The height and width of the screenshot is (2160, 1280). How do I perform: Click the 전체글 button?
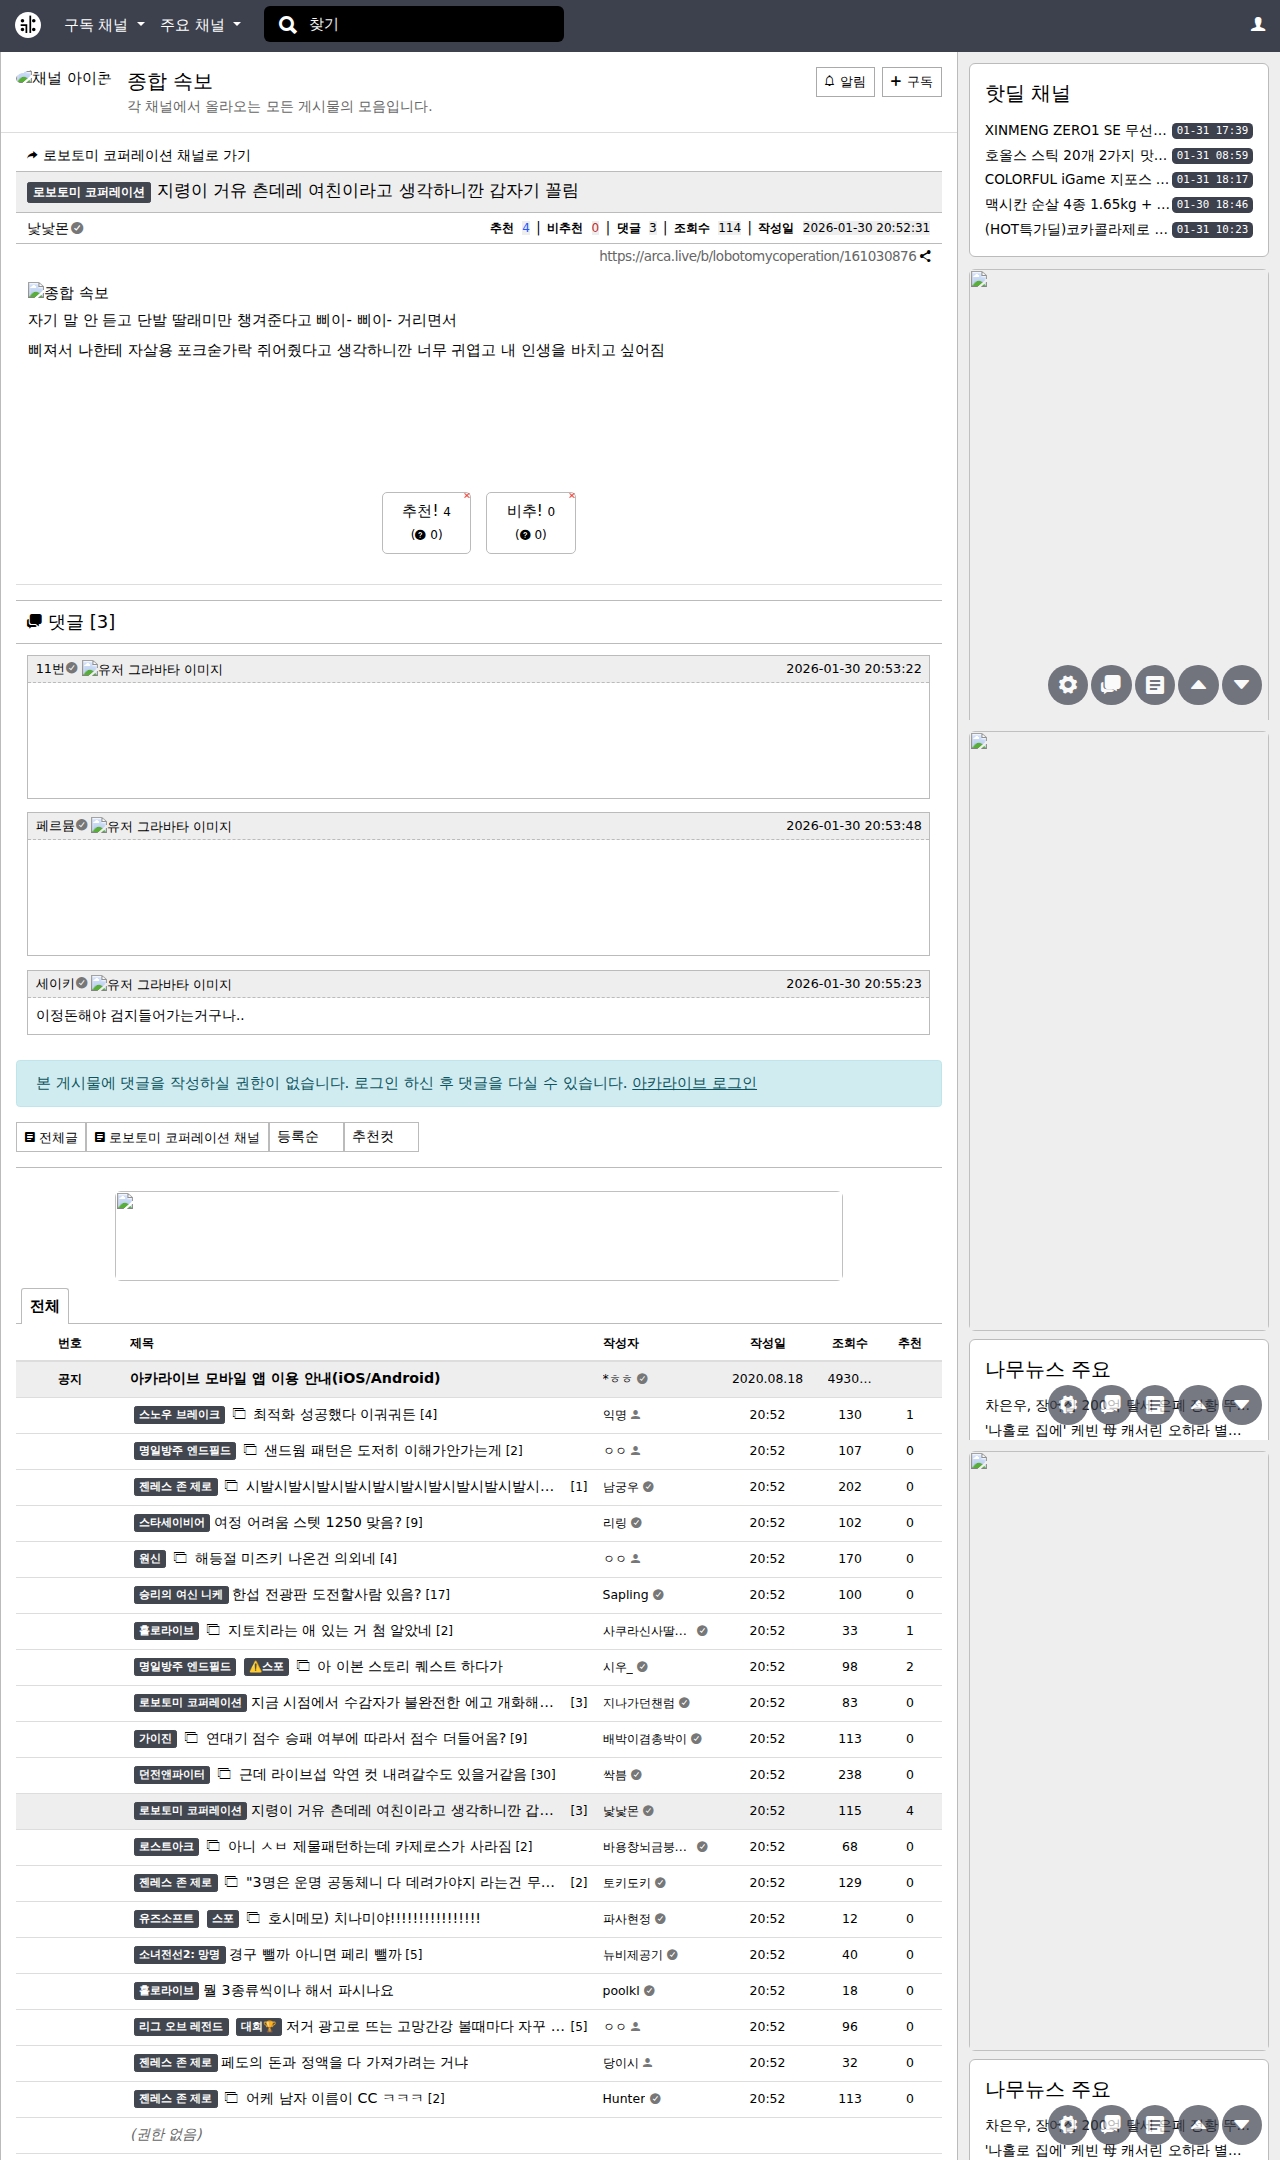(51, 1137)
